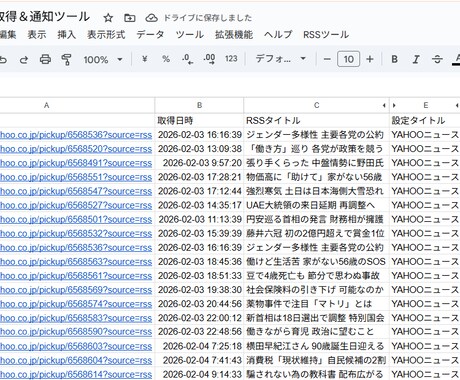Open the font family dropdown
Viewport: 460px width, 380px height.
pyautogui.click(x=281, y=59)
